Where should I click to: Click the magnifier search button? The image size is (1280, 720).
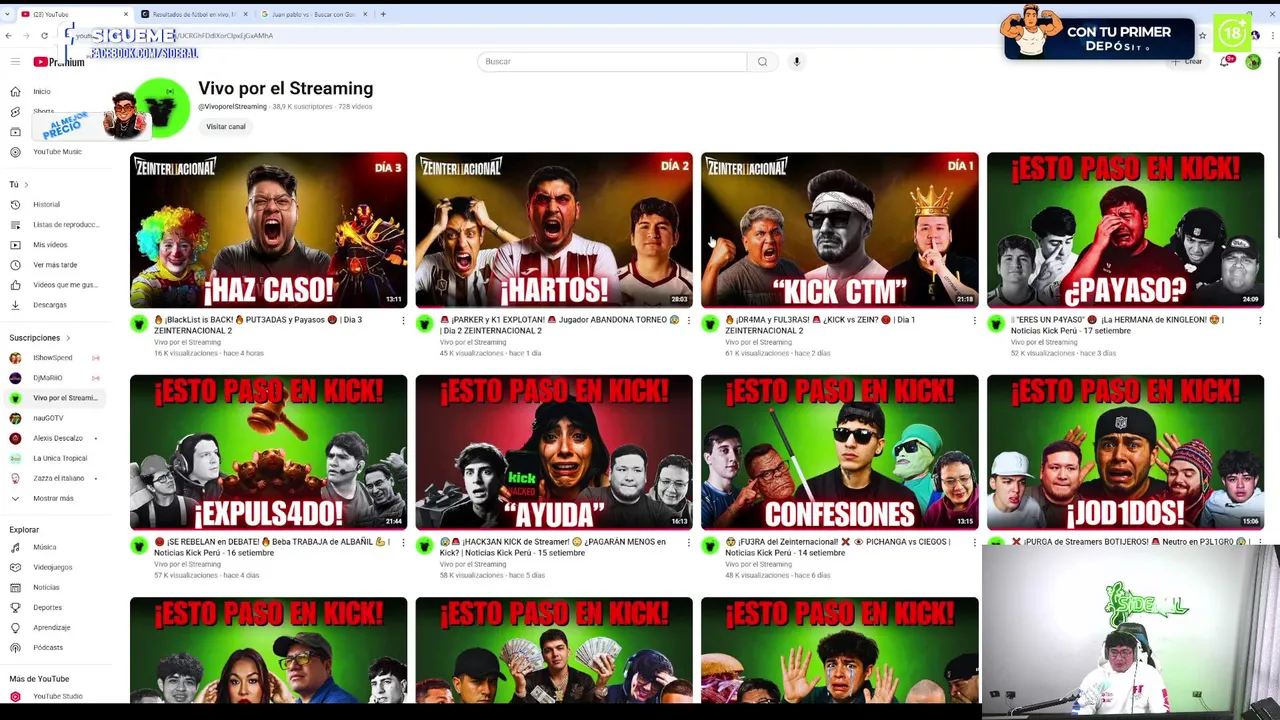coord(762,62)
